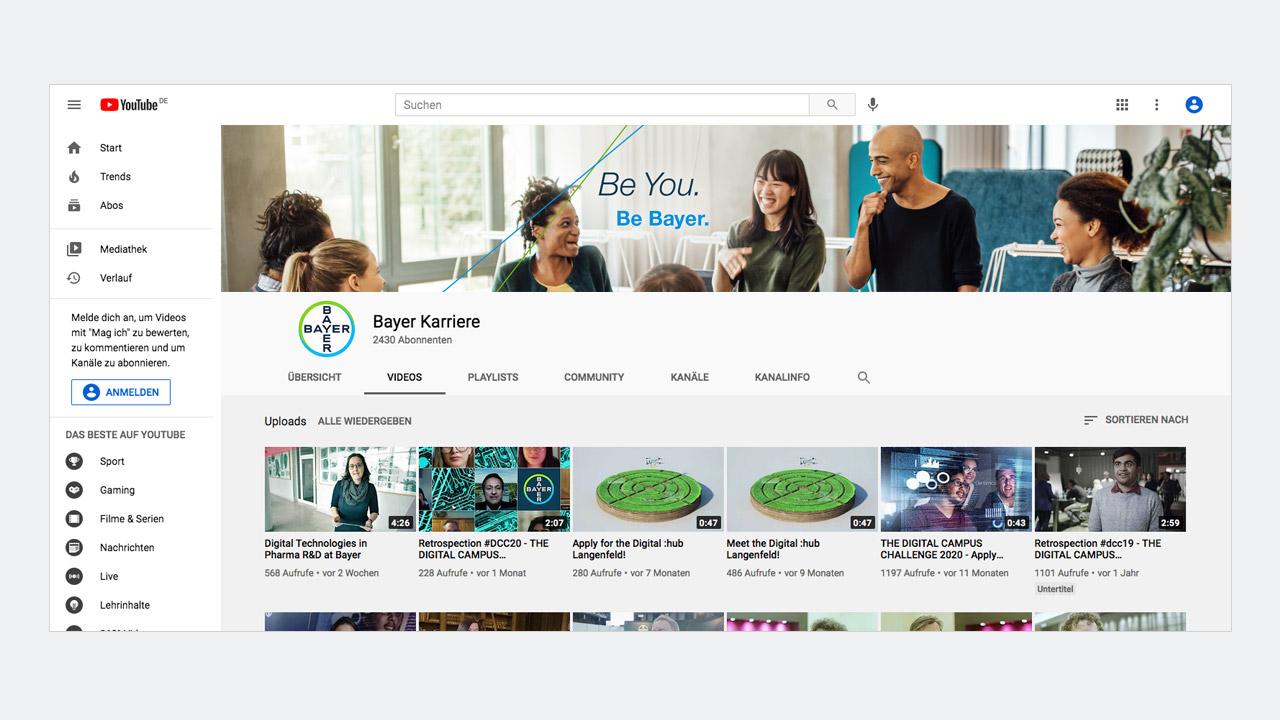Viewport: 1280px width, 720px height.
Task: Open the SORTIEREN NACH dropdown
Action: click(x=1136, y=420)
